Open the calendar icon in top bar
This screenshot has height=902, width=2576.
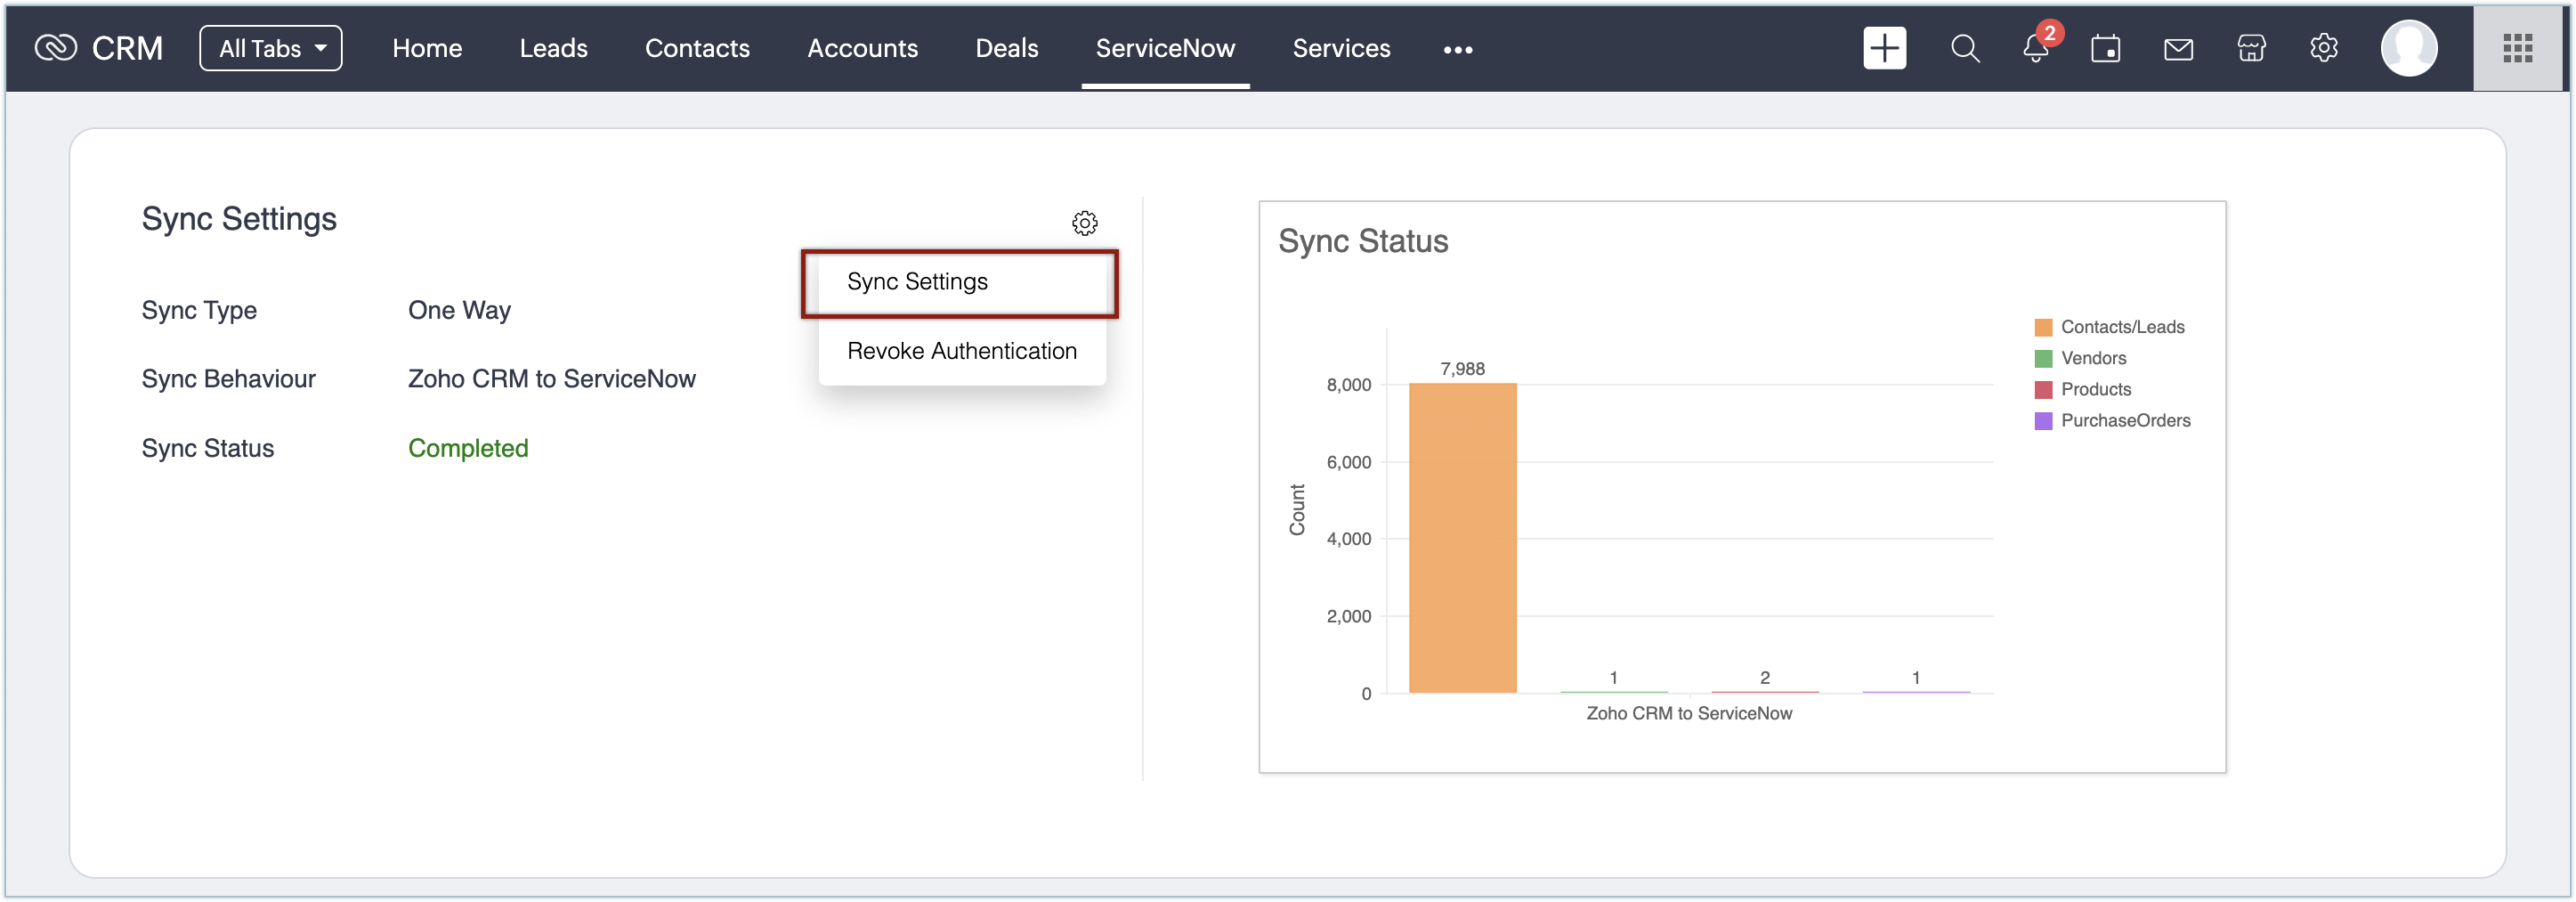(2105, 48)
